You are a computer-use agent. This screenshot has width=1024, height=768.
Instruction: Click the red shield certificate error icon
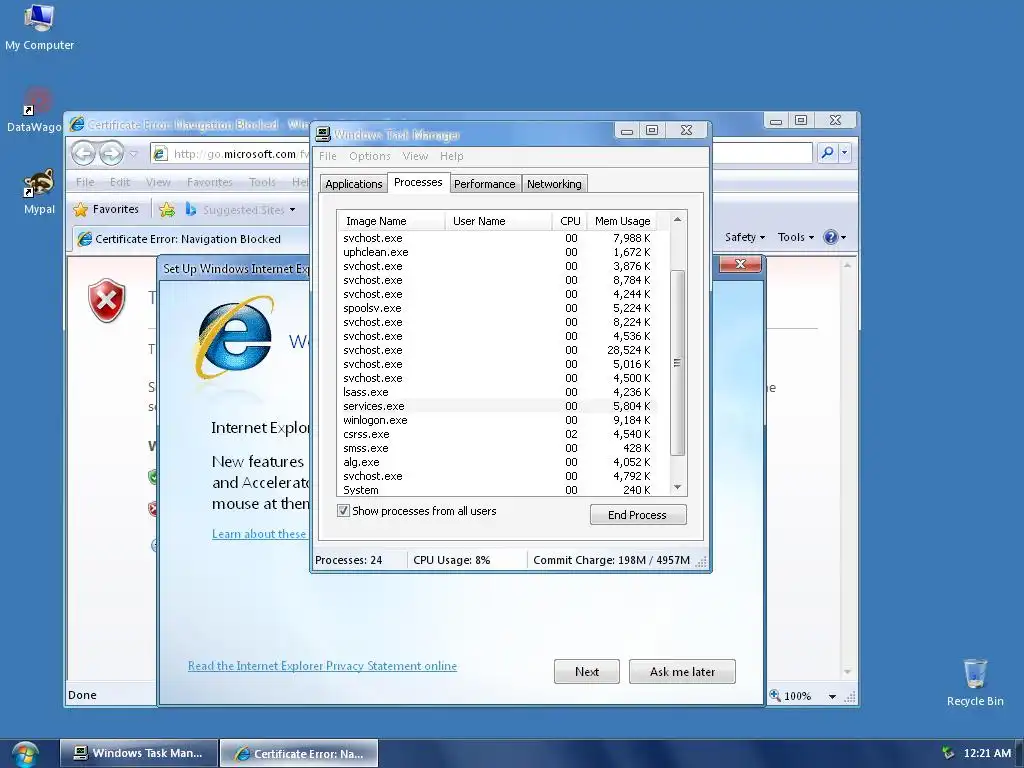pyautogui.click(x=107, y=300)
